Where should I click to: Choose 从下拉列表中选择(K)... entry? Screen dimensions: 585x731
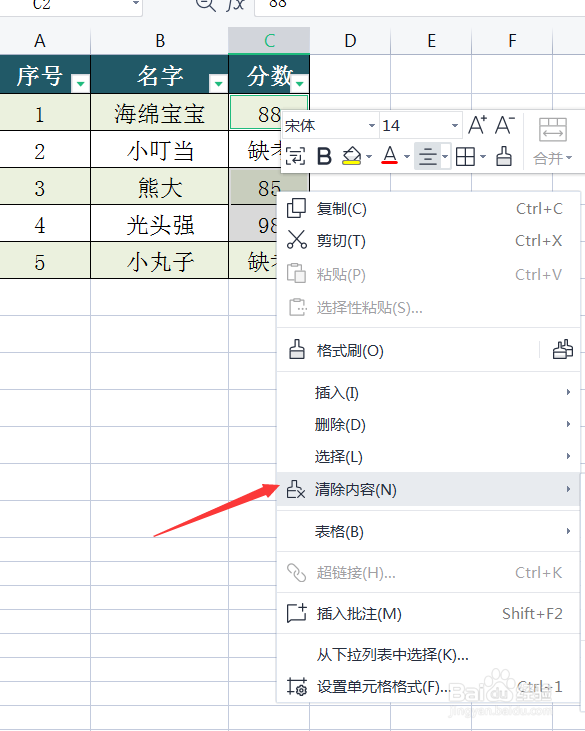tap(428, 655)
